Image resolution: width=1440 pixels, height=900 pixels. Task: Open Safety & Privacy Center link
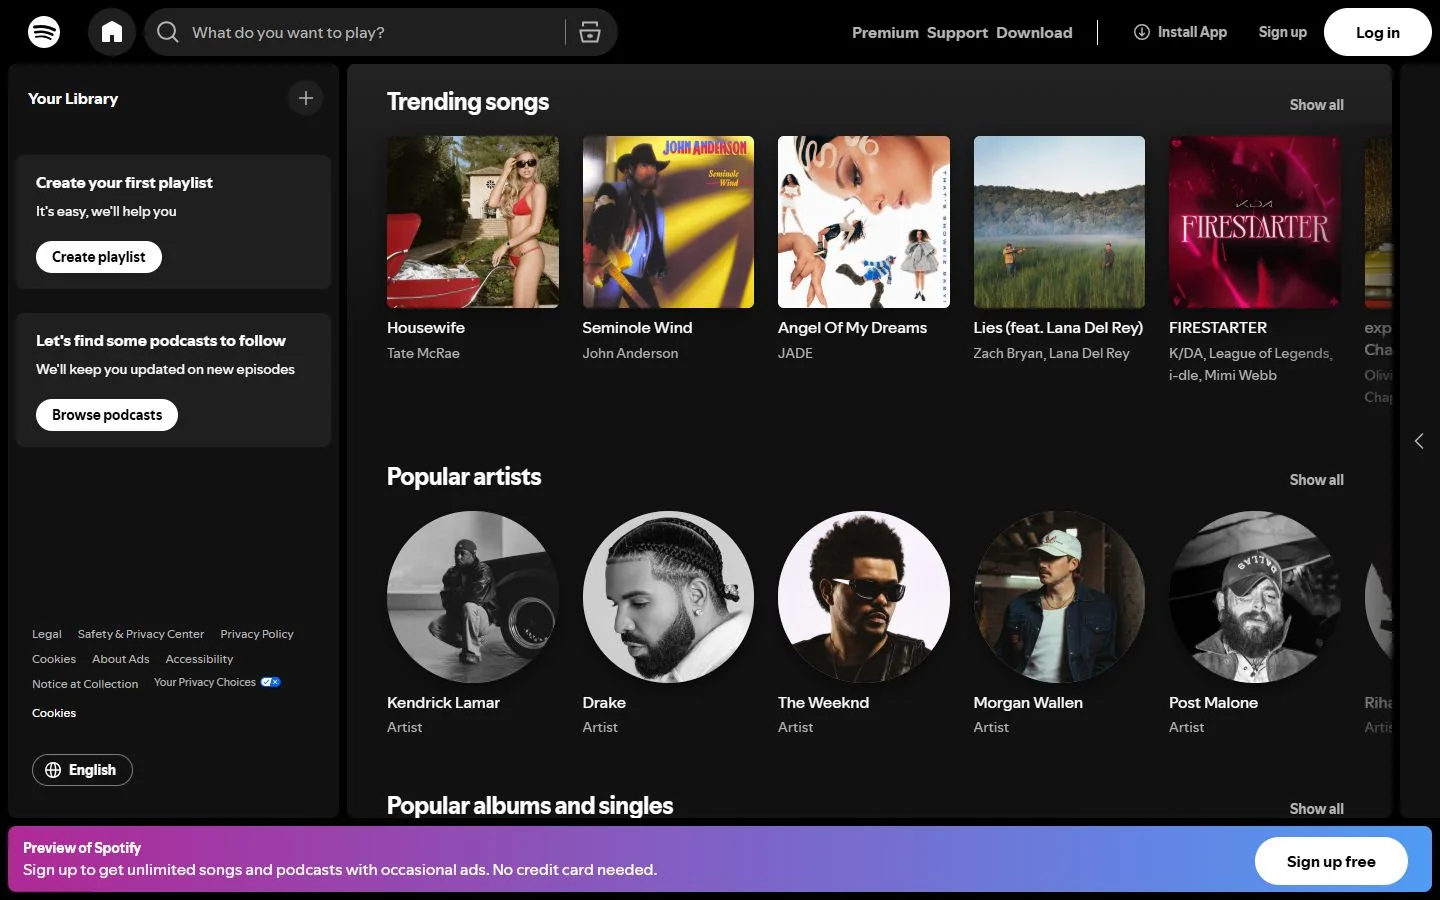pyautogui.click(x=141, y=634)
